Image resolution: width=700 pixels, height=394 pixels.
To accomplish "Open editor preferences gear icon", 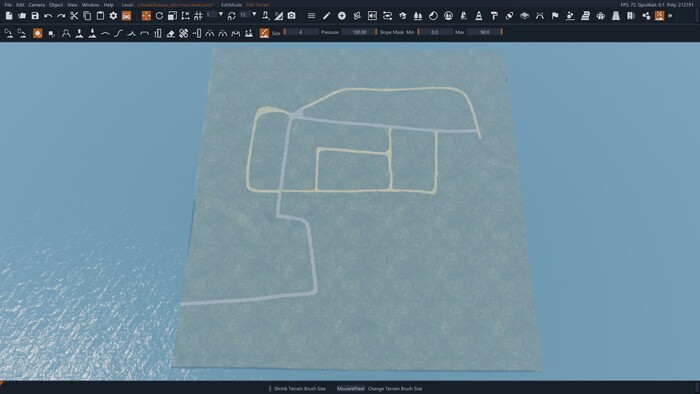I will click(113, 16).
